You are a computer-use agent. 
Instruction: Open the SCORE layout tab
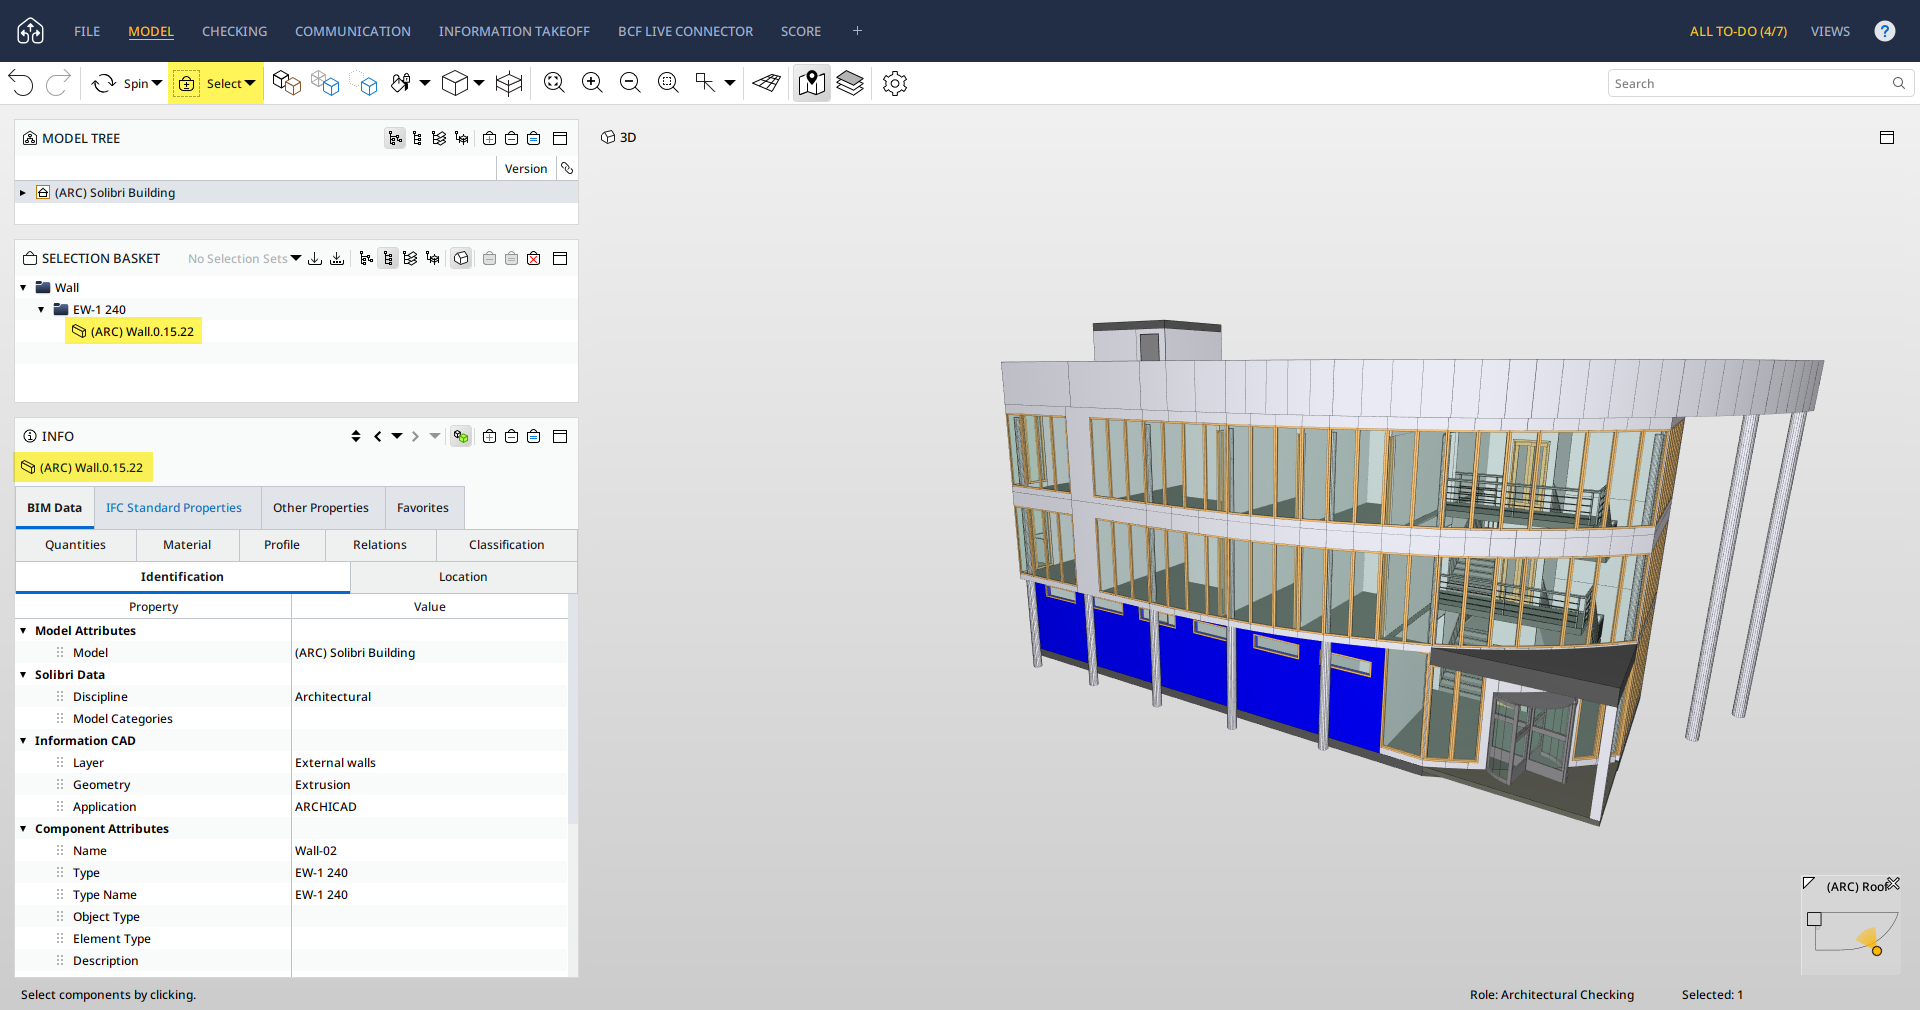coord(801,31)
